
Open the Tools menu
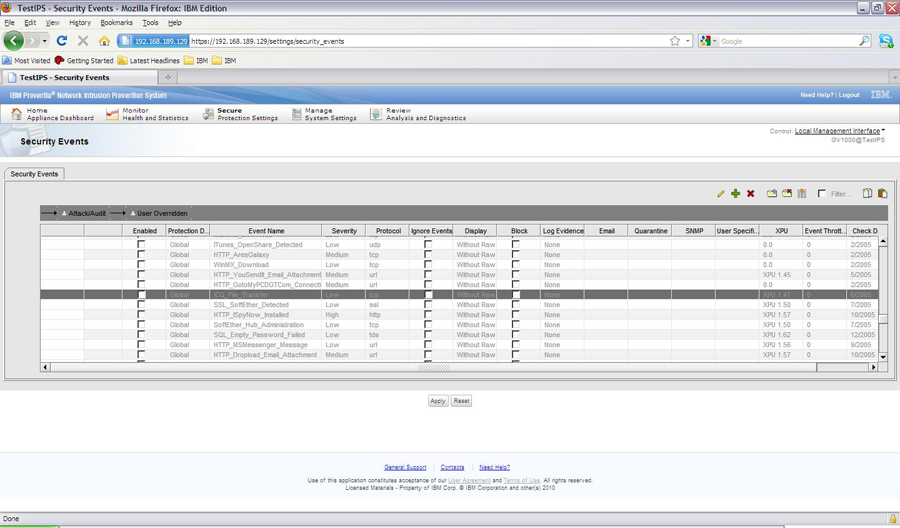150,22
